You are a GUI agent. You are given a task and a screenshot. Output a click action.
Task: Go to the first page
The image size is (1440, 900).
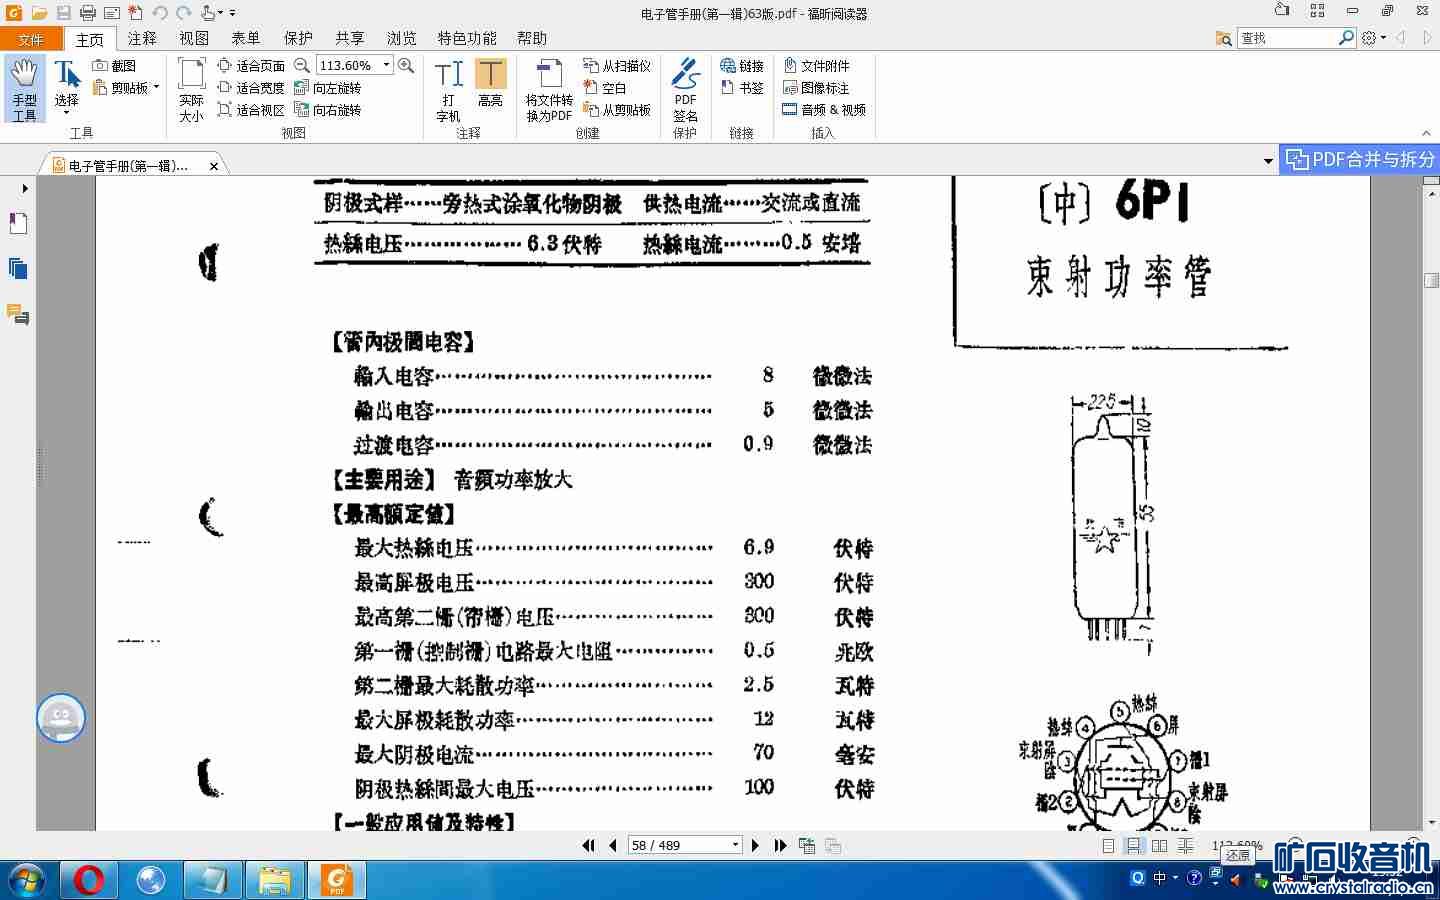point(588,846)
